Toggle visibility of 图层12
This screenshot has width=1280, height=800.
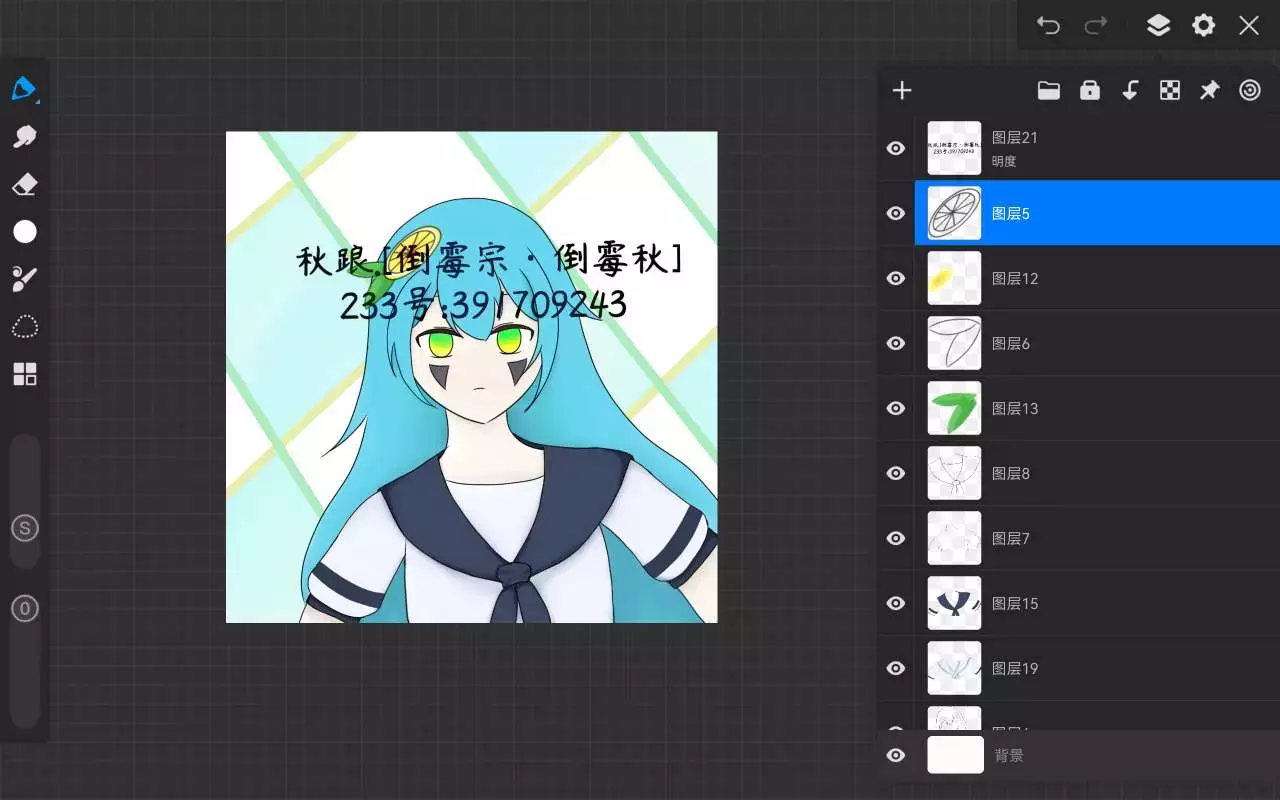pyautogui.click(x=896, y=278)
